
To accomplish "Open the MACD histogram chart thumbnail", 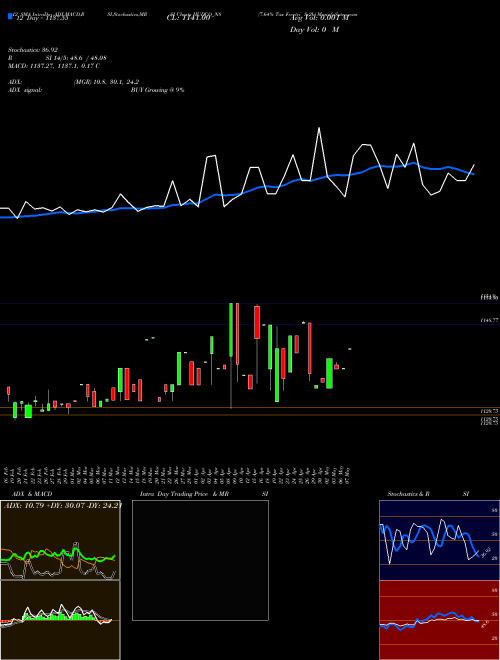I will pos(60,620).
